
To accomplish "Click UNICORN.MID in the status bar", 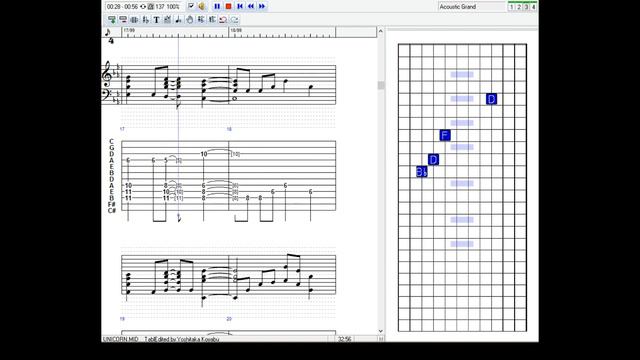I will (x=120, y=339).
